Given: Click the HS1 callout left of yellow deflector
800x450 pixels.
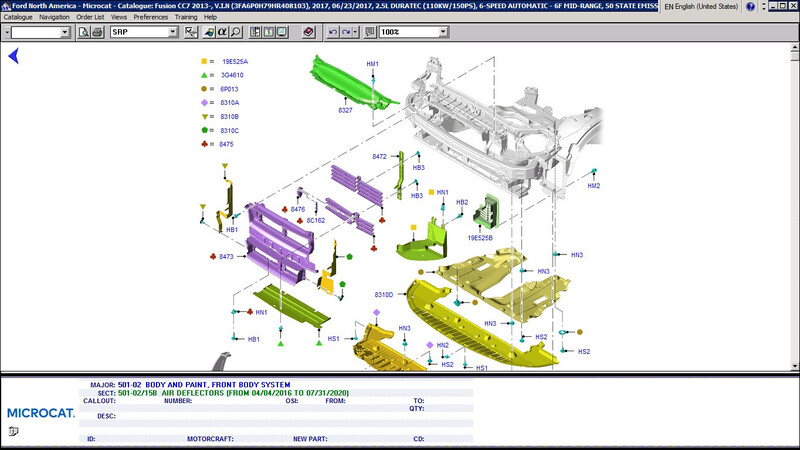Looking at the screenshot, I should 333,339.
